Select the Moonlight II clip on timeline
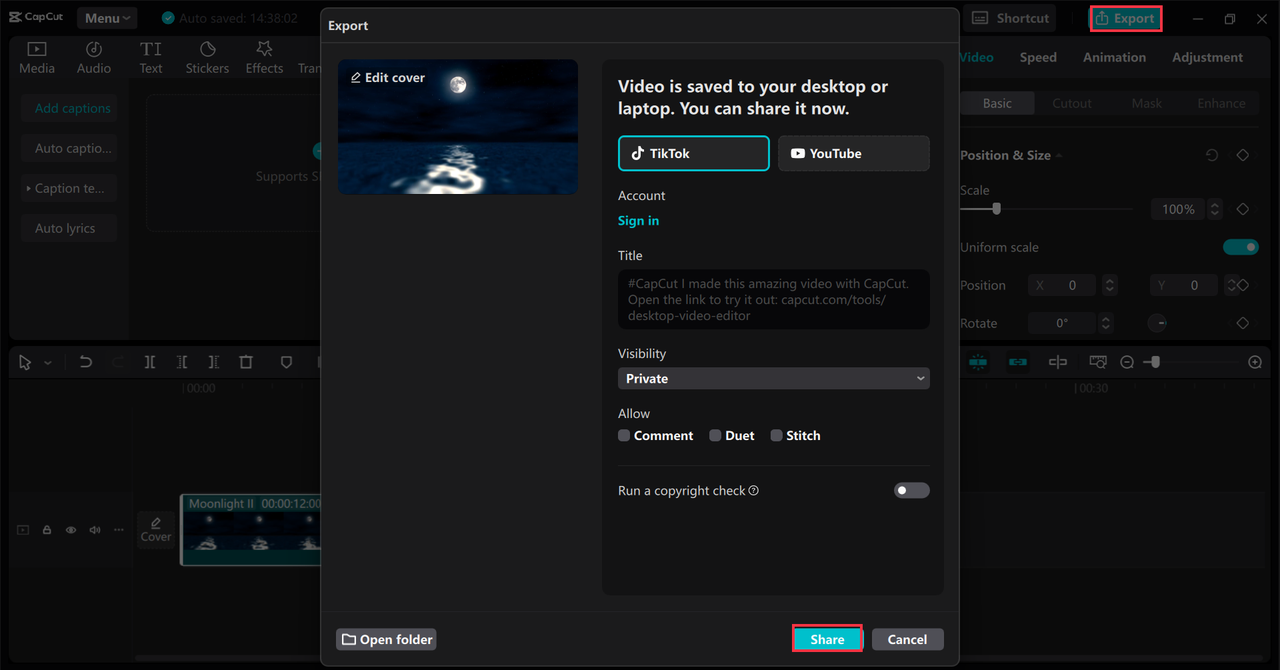 (x=250, y=530)
